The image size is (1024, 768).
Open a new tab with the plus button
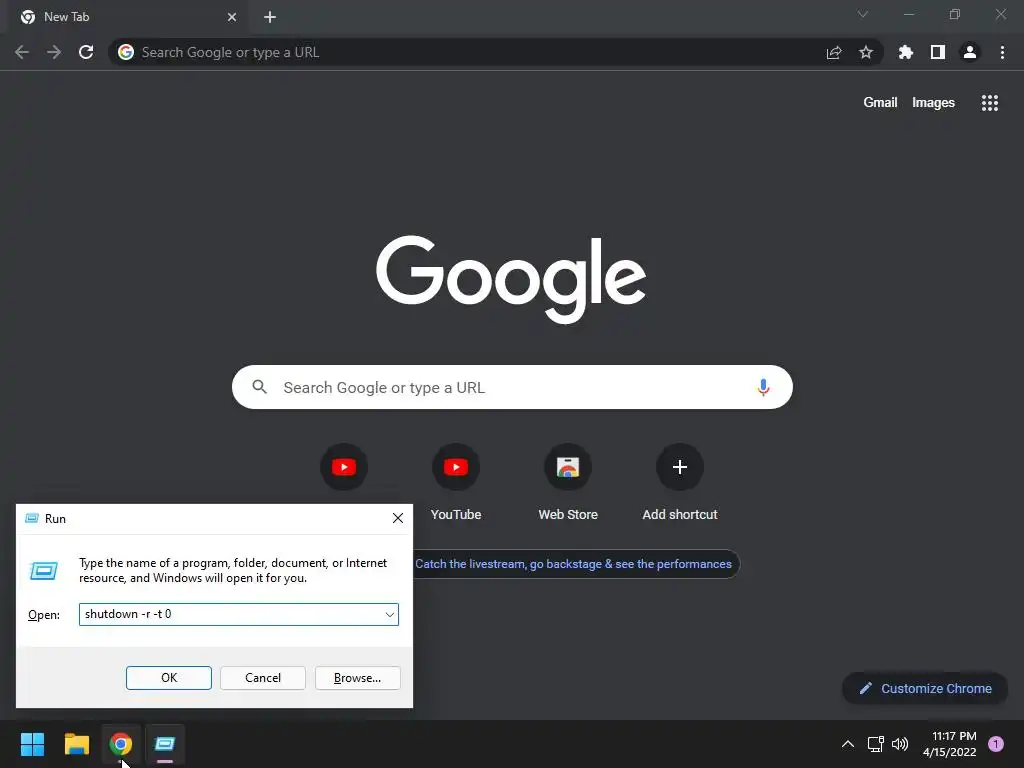coord(270,17)
